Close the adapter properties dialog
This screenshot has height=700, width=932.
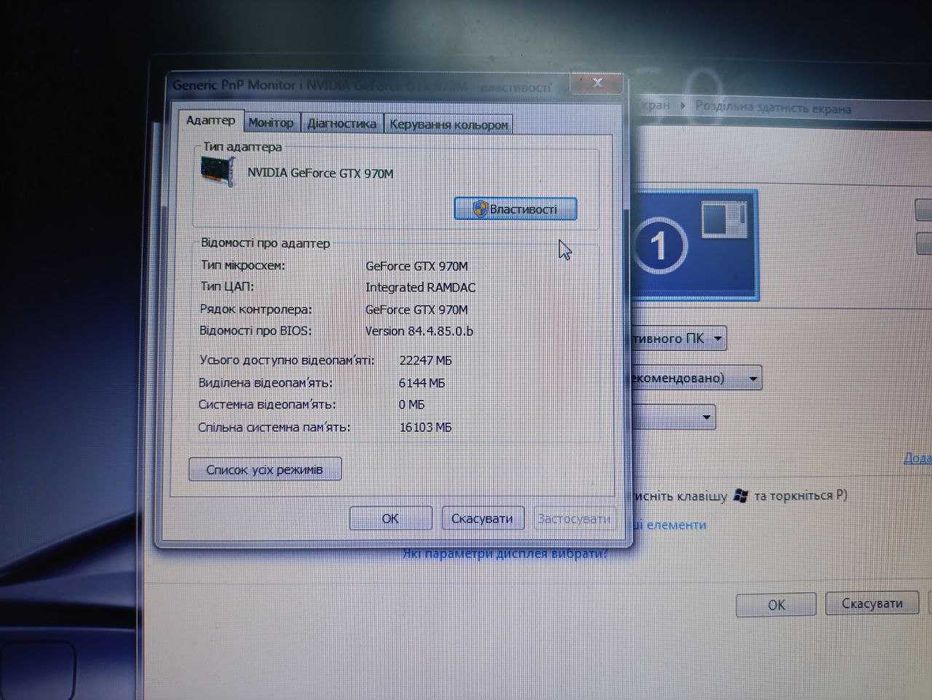(x=597, y=83)
